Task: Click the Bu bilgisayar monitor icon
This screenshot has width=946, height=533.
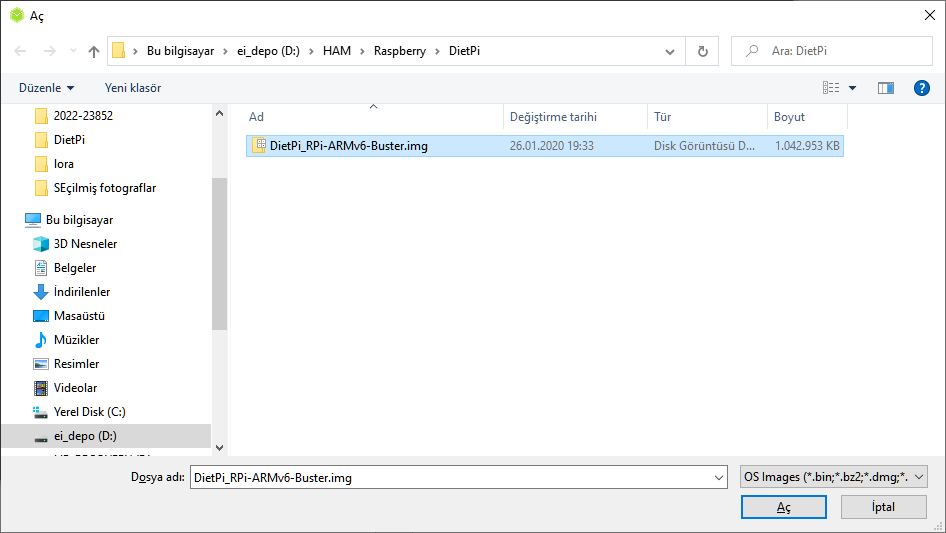Action: pyautogui.click(x=33, y=220)
